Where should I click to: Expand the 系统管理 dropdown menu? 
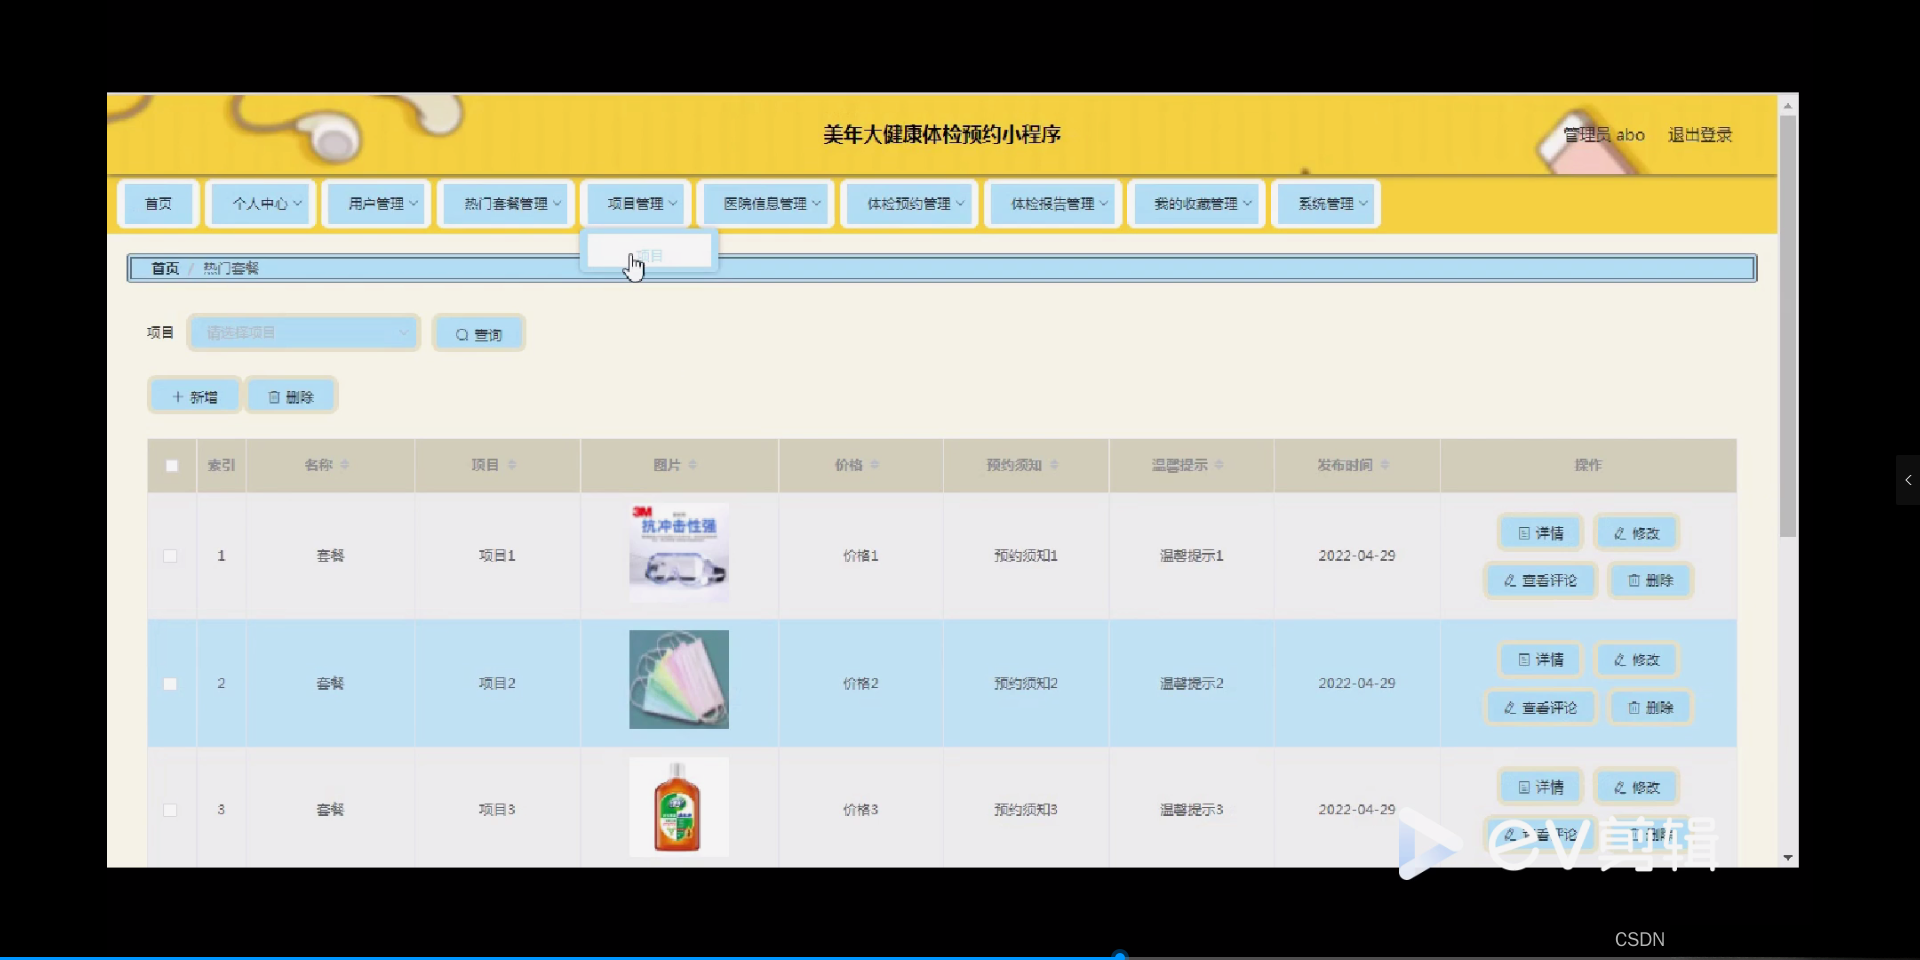pyautogui.click(x=1325, y=203)
